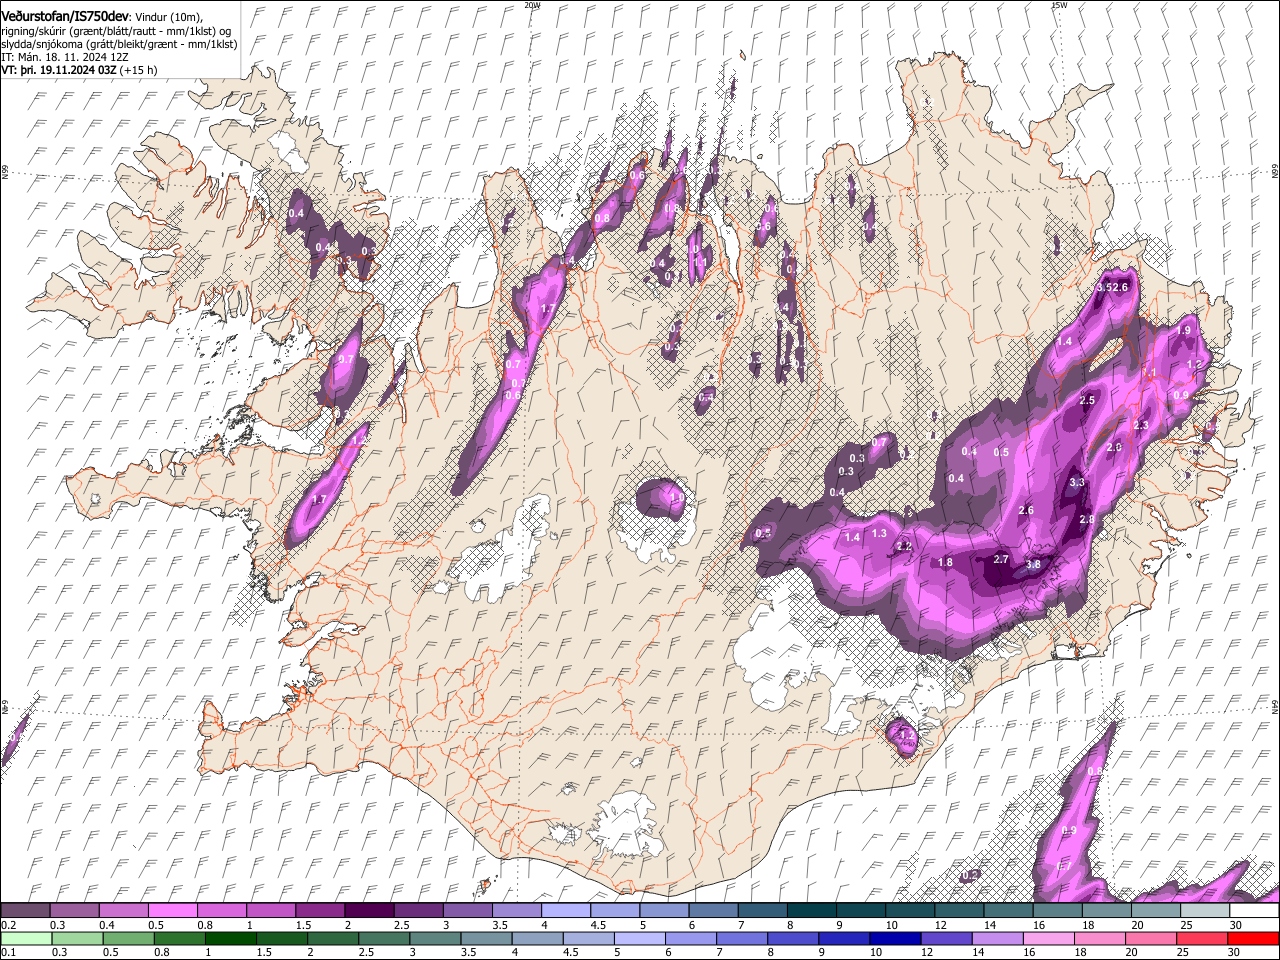Click the 15W longitude label
1280x960 pixels.
tap(1059, 5)
